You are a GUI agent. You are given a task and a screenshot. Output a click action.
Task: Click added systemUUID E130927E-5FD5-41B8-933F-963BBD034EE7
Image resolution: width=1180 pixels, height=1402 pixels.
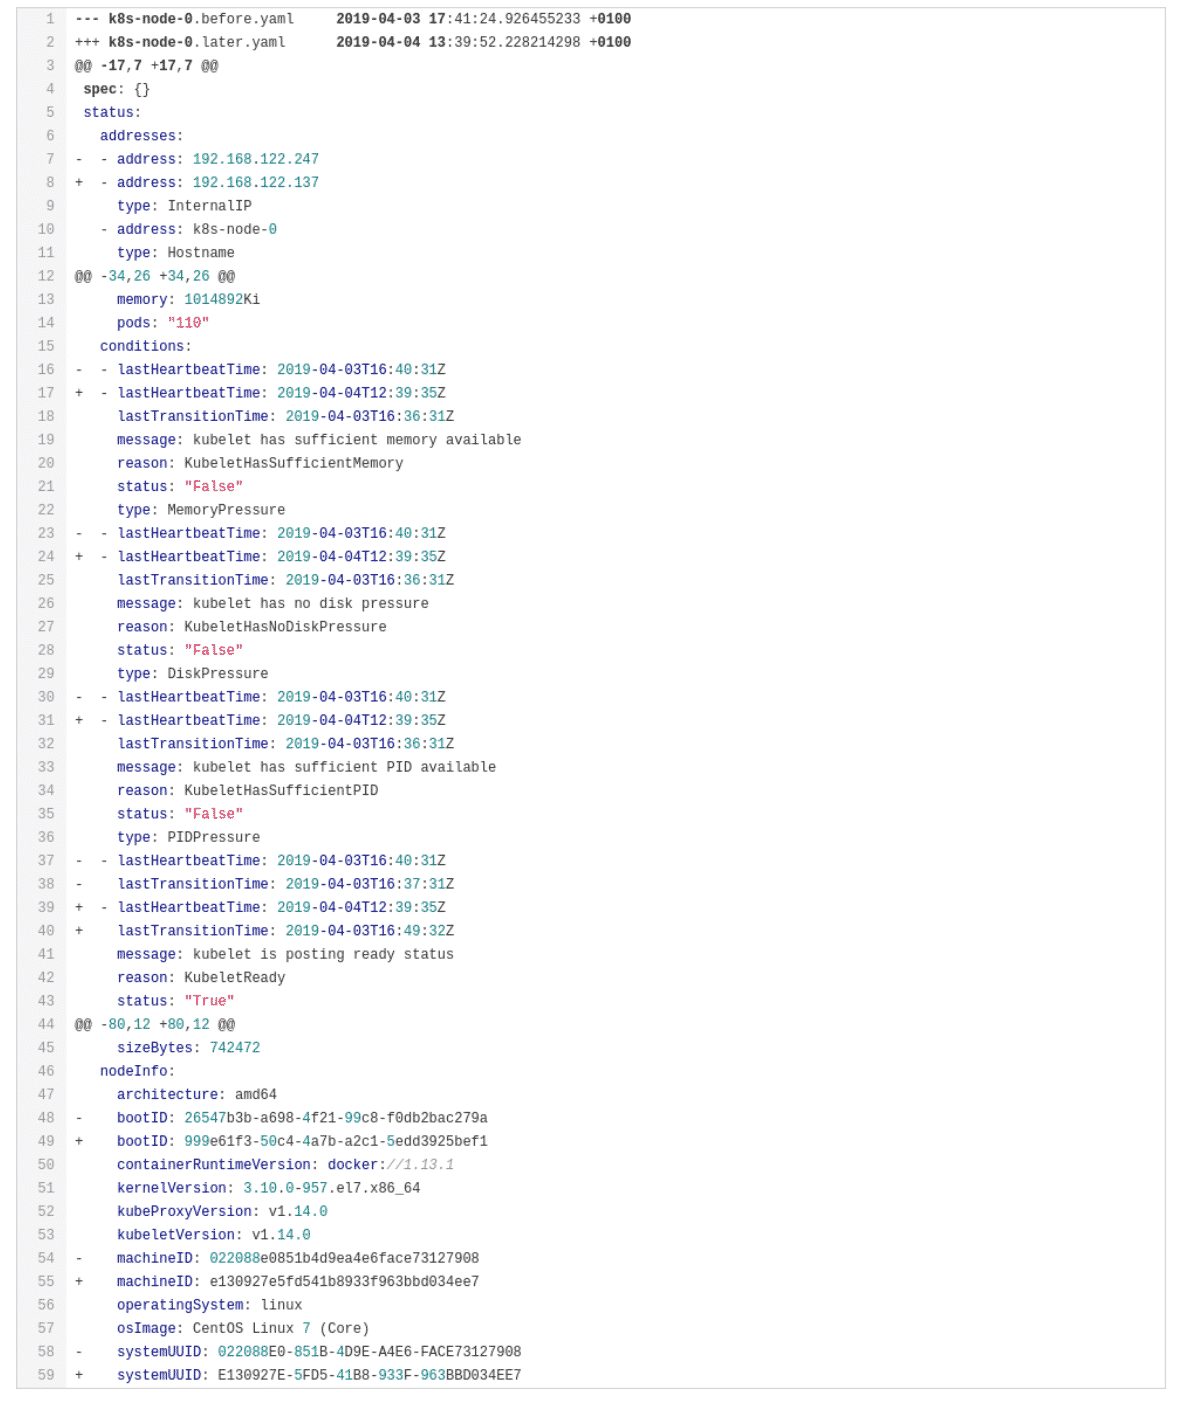370,1376
